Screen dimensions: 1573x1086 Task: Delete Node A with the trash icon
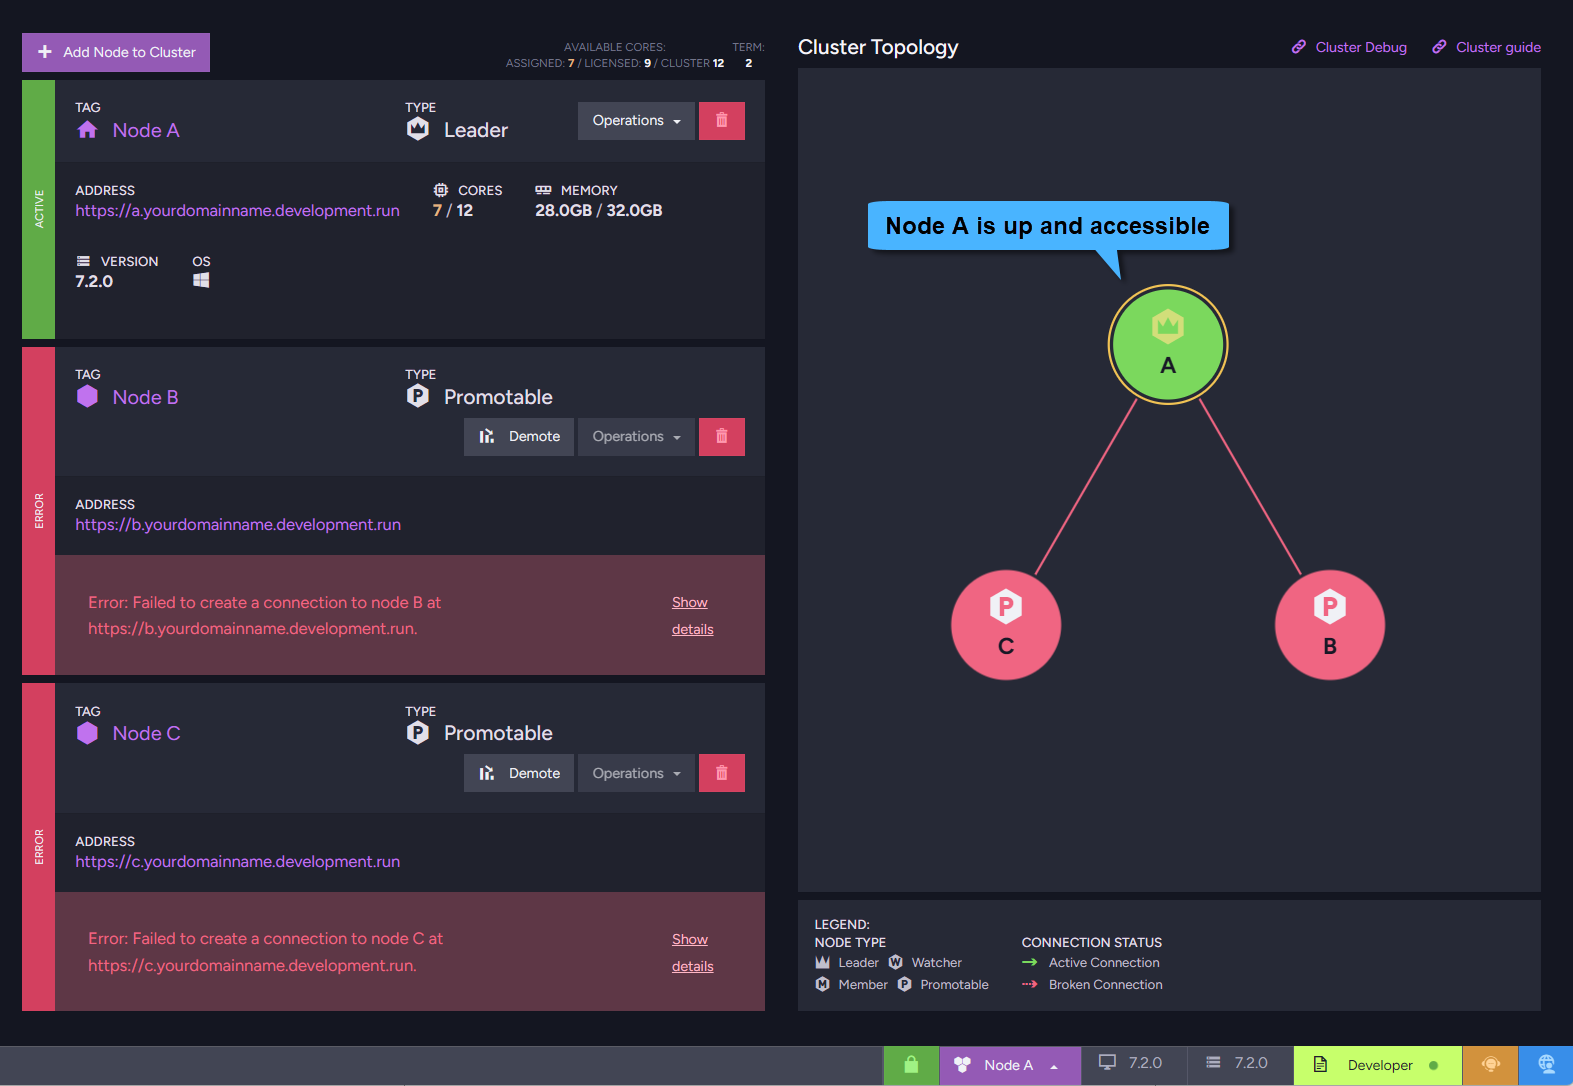(x=721, y=121)
